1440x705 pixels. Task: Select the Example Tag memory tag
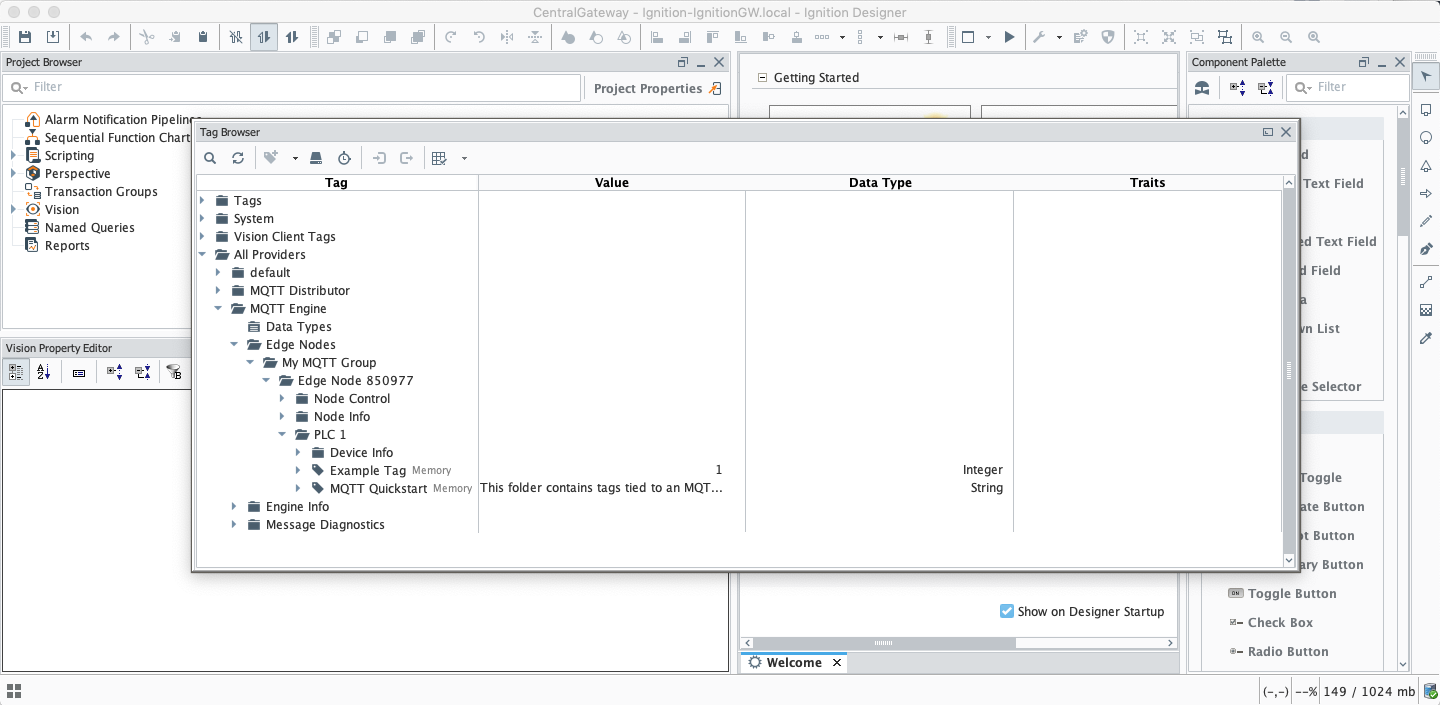click(368, 470)
